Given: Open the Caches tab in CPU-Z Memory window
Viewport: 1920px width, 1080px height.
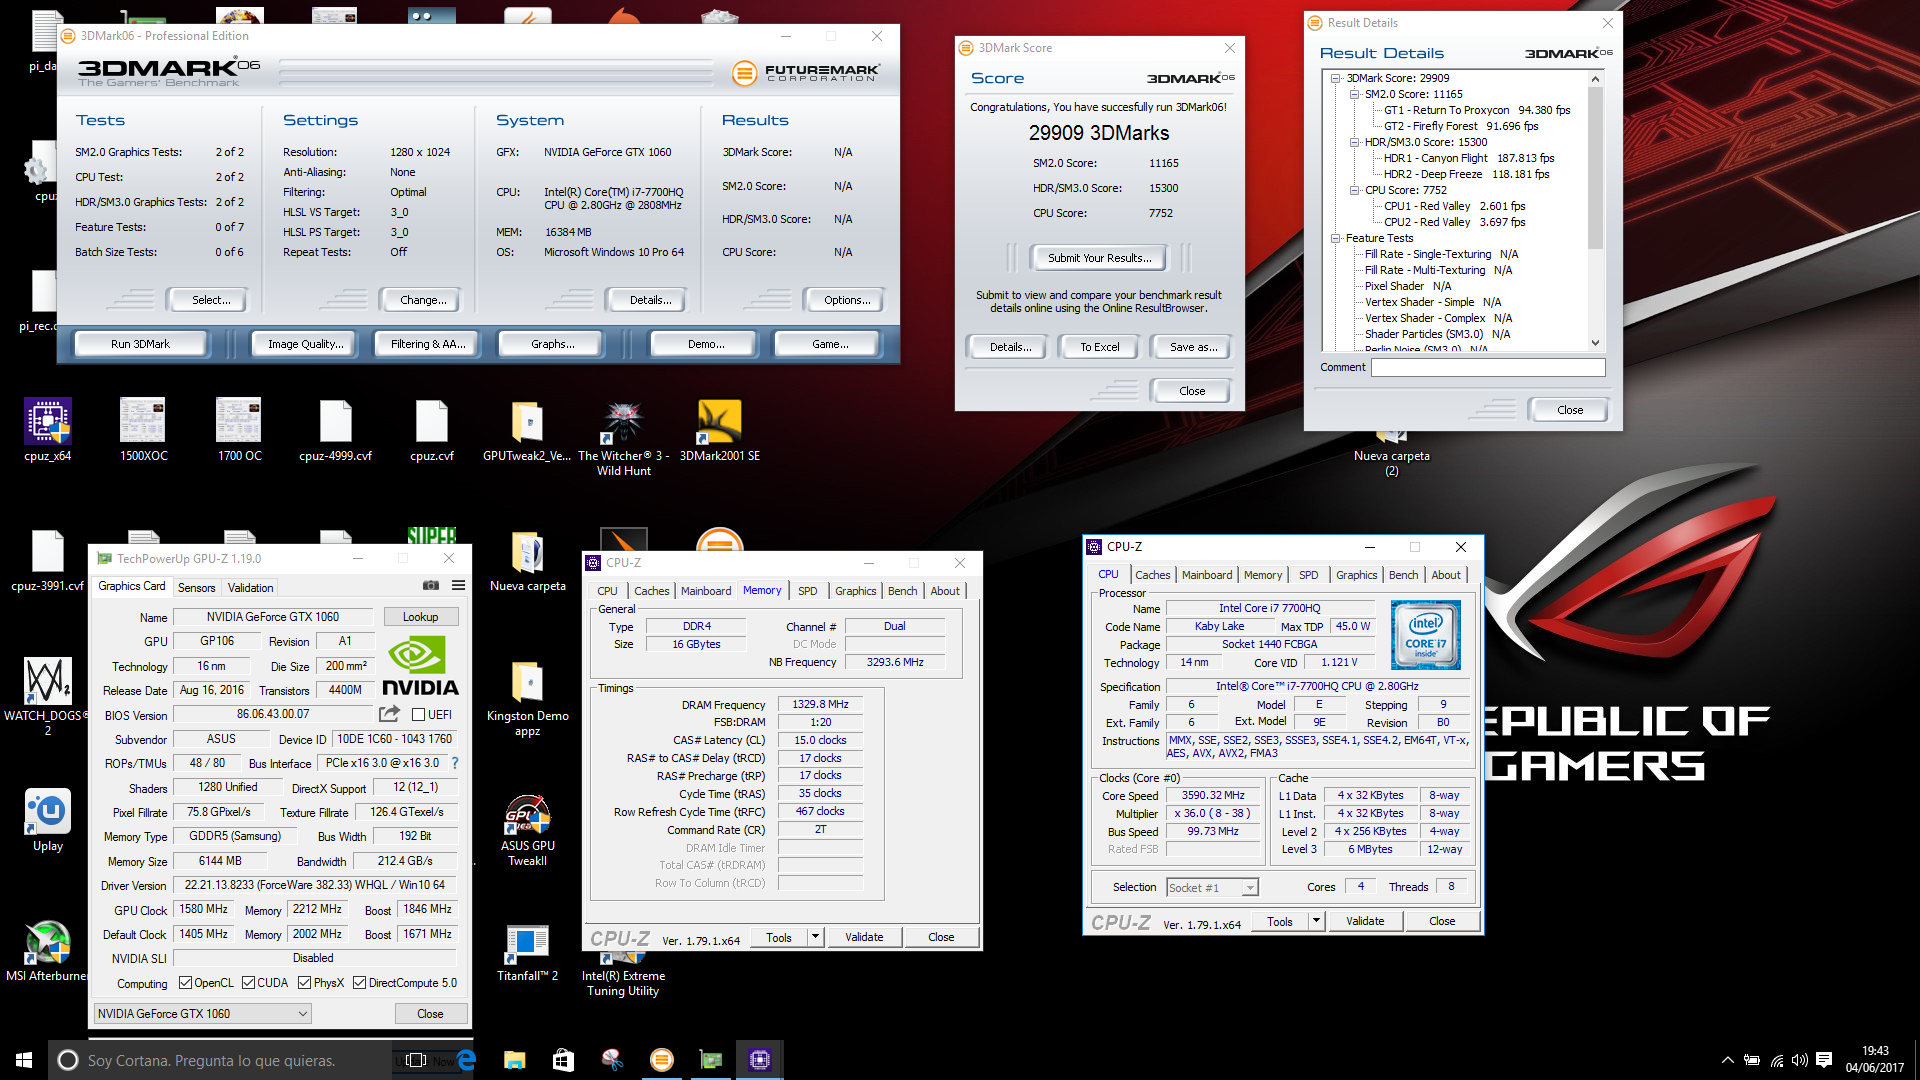Looking at the screenshot, I should [x=652, y=591].
